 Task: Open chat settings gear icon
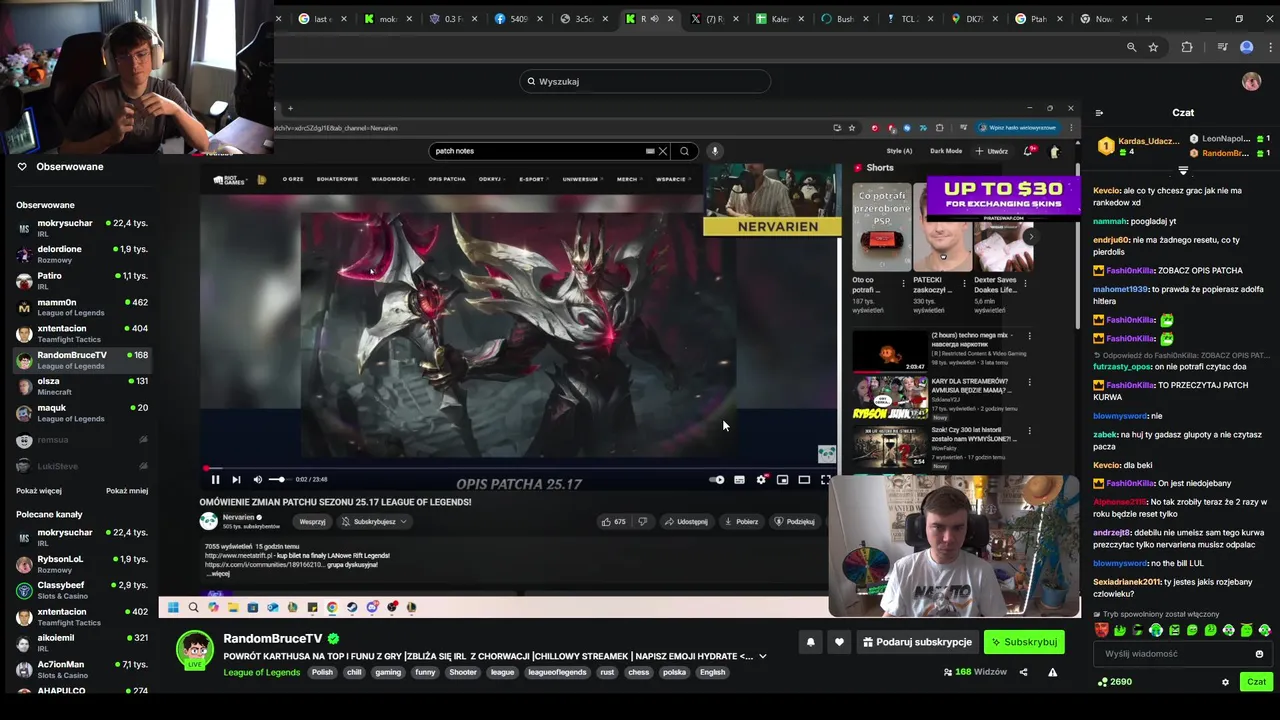coord(1225,682)
